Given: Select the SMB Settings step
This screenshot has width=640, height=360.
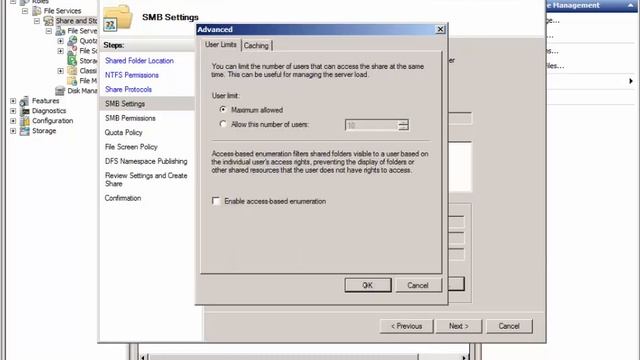Looking at the screenshot, I should coord(125,104).
